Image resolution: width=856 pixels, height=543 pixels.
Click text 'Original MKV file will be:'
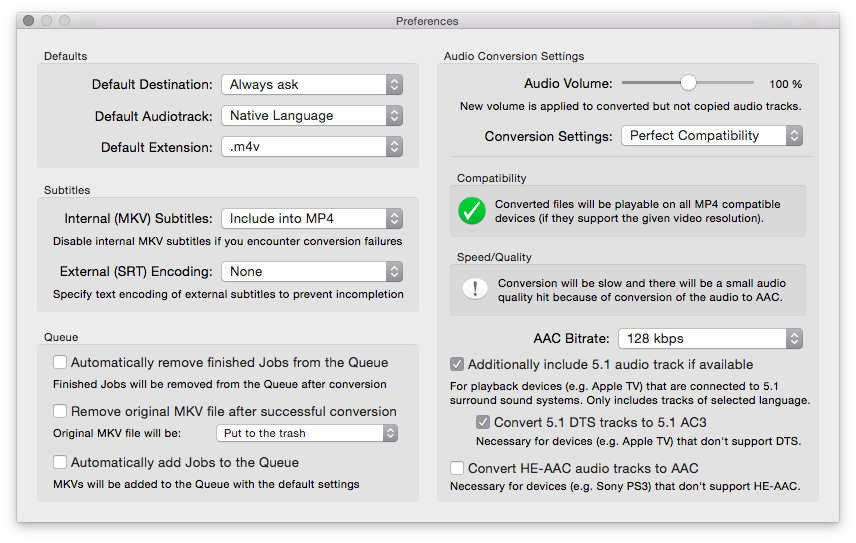tap(117, 433)
